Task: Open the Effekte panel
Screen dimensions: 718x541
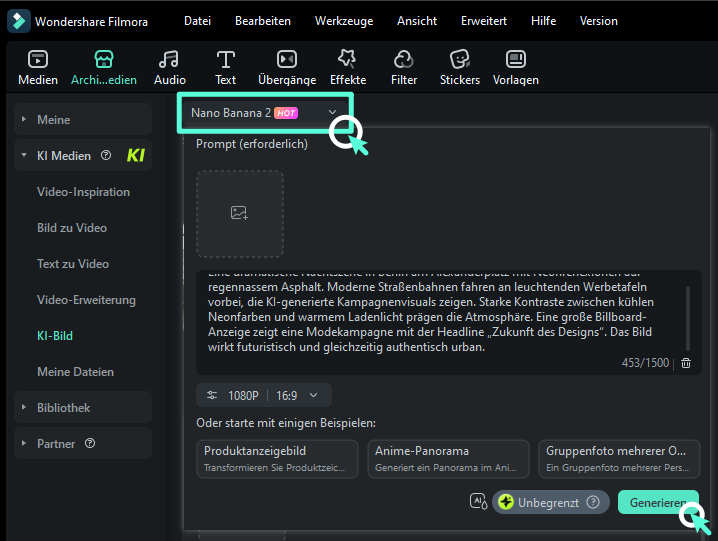Action: tap(348, 68)
